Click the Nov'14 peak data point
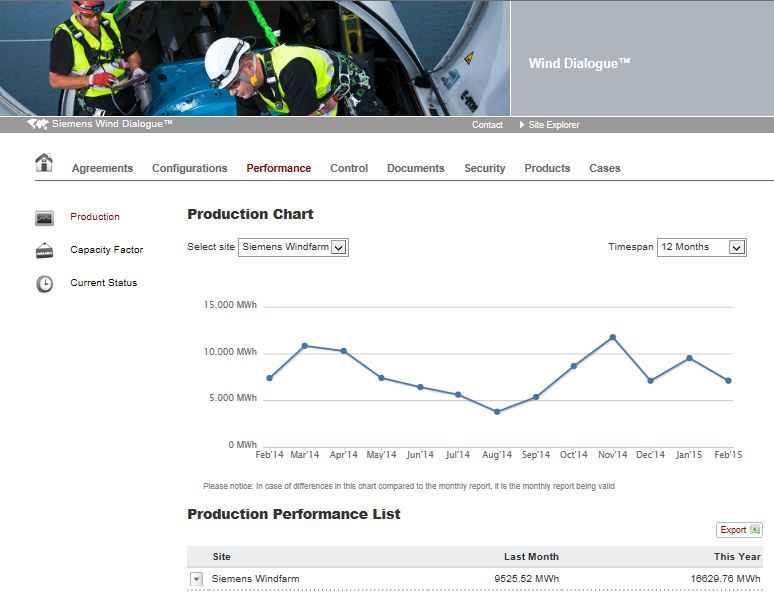Viewport: 774px width, 599px height. pyautogui.click(x=613, y=337)
